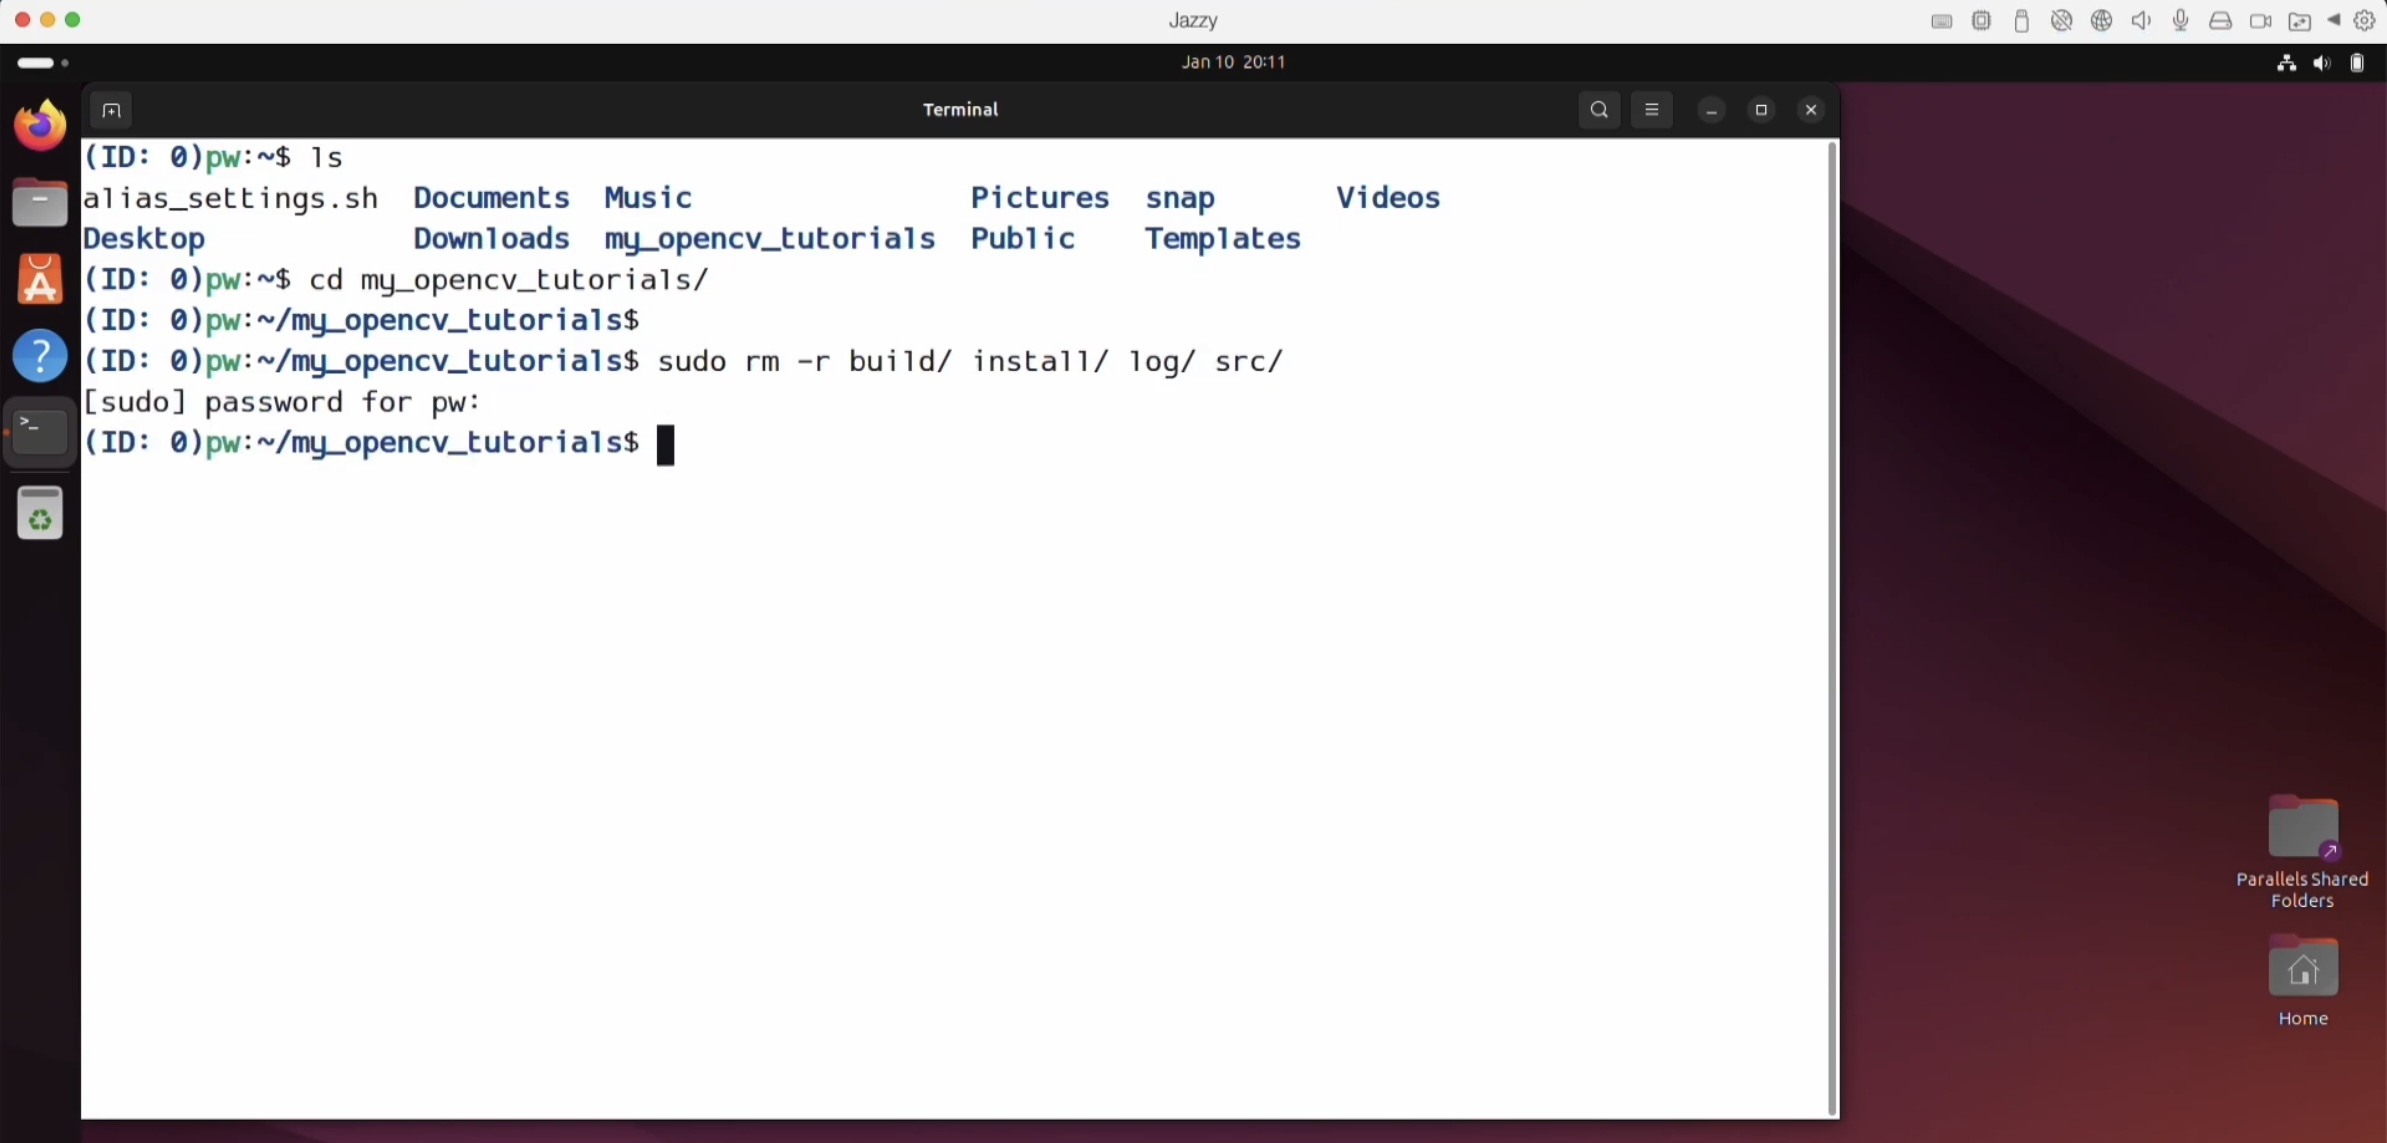Open Parallels USB device icon

2021,21
